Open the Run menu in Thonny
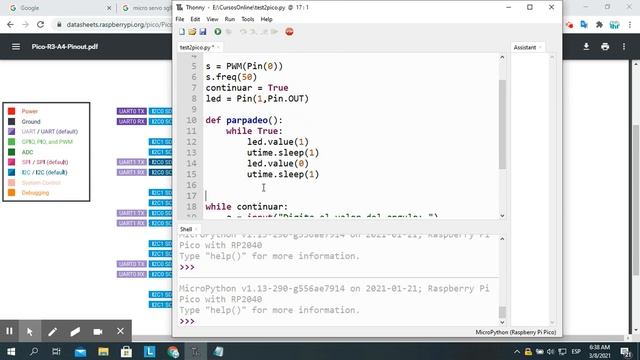Screen dimensions: 640x360 point(230,19)
